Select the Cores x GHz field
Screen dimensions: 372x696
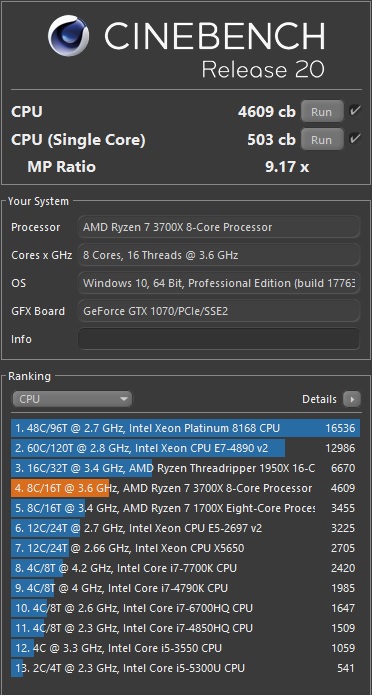pos(219,255)
